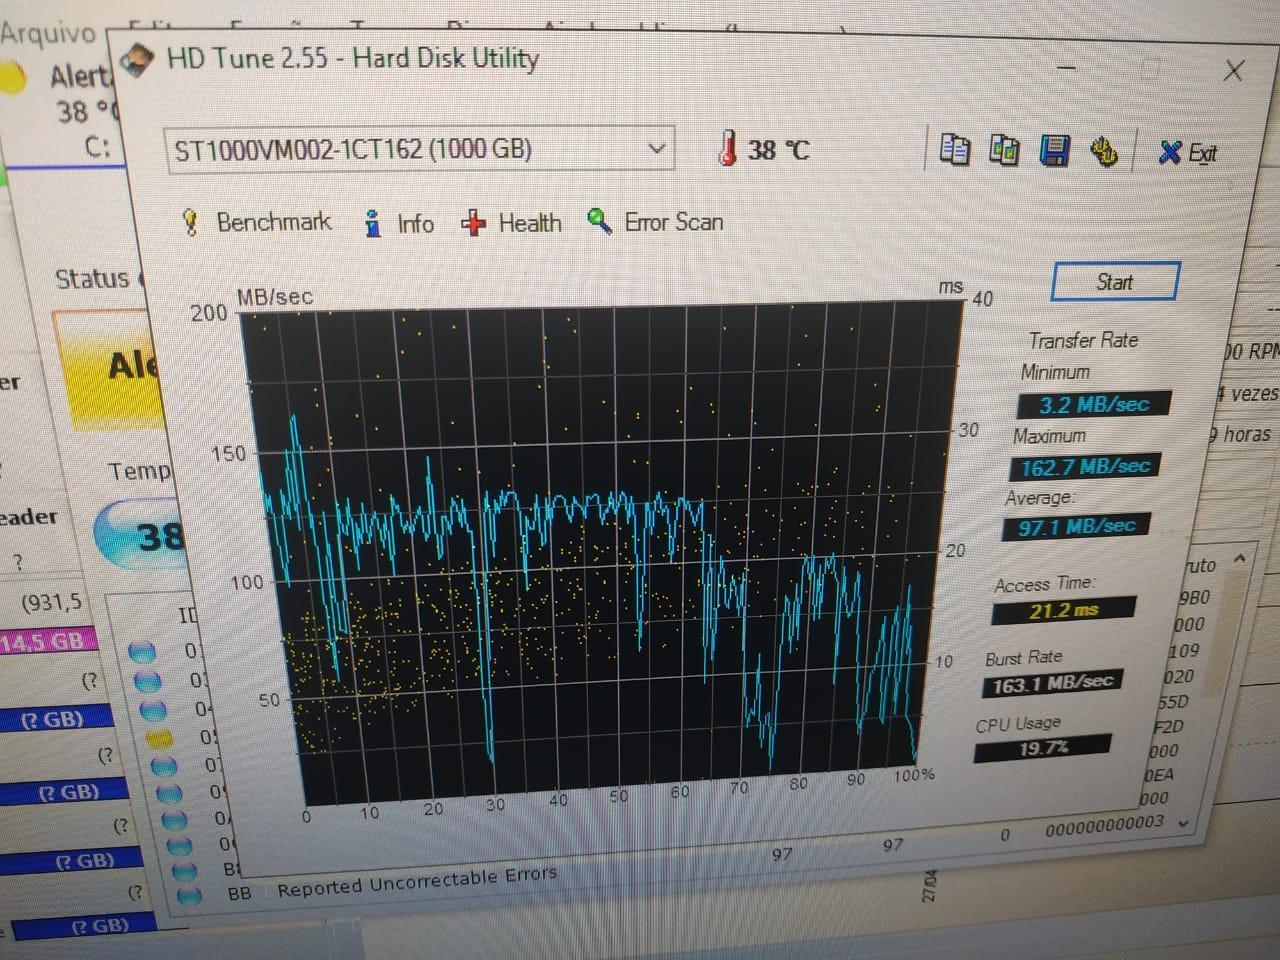The height and width of the screenshot is (960, 1280).
Task: Click the scroll up arrow in background window
Action: point(1240,557)
